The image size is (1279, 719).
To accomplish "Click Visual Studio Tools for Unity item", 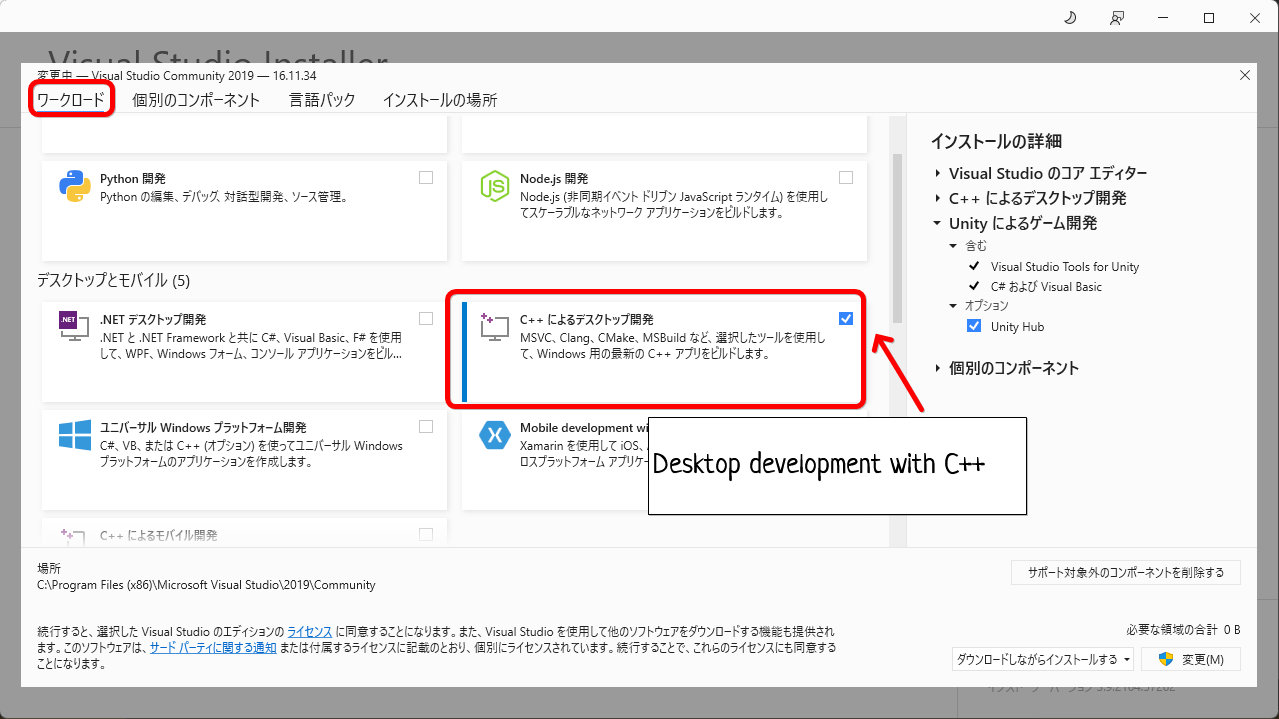I will tap(1065, 267).
